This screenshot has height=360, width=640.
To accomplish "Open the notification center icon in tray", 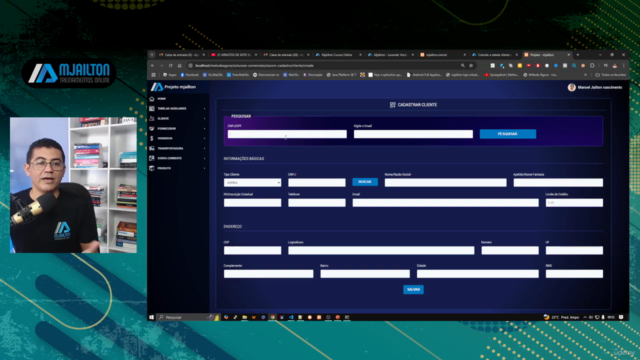I will 621,317.
